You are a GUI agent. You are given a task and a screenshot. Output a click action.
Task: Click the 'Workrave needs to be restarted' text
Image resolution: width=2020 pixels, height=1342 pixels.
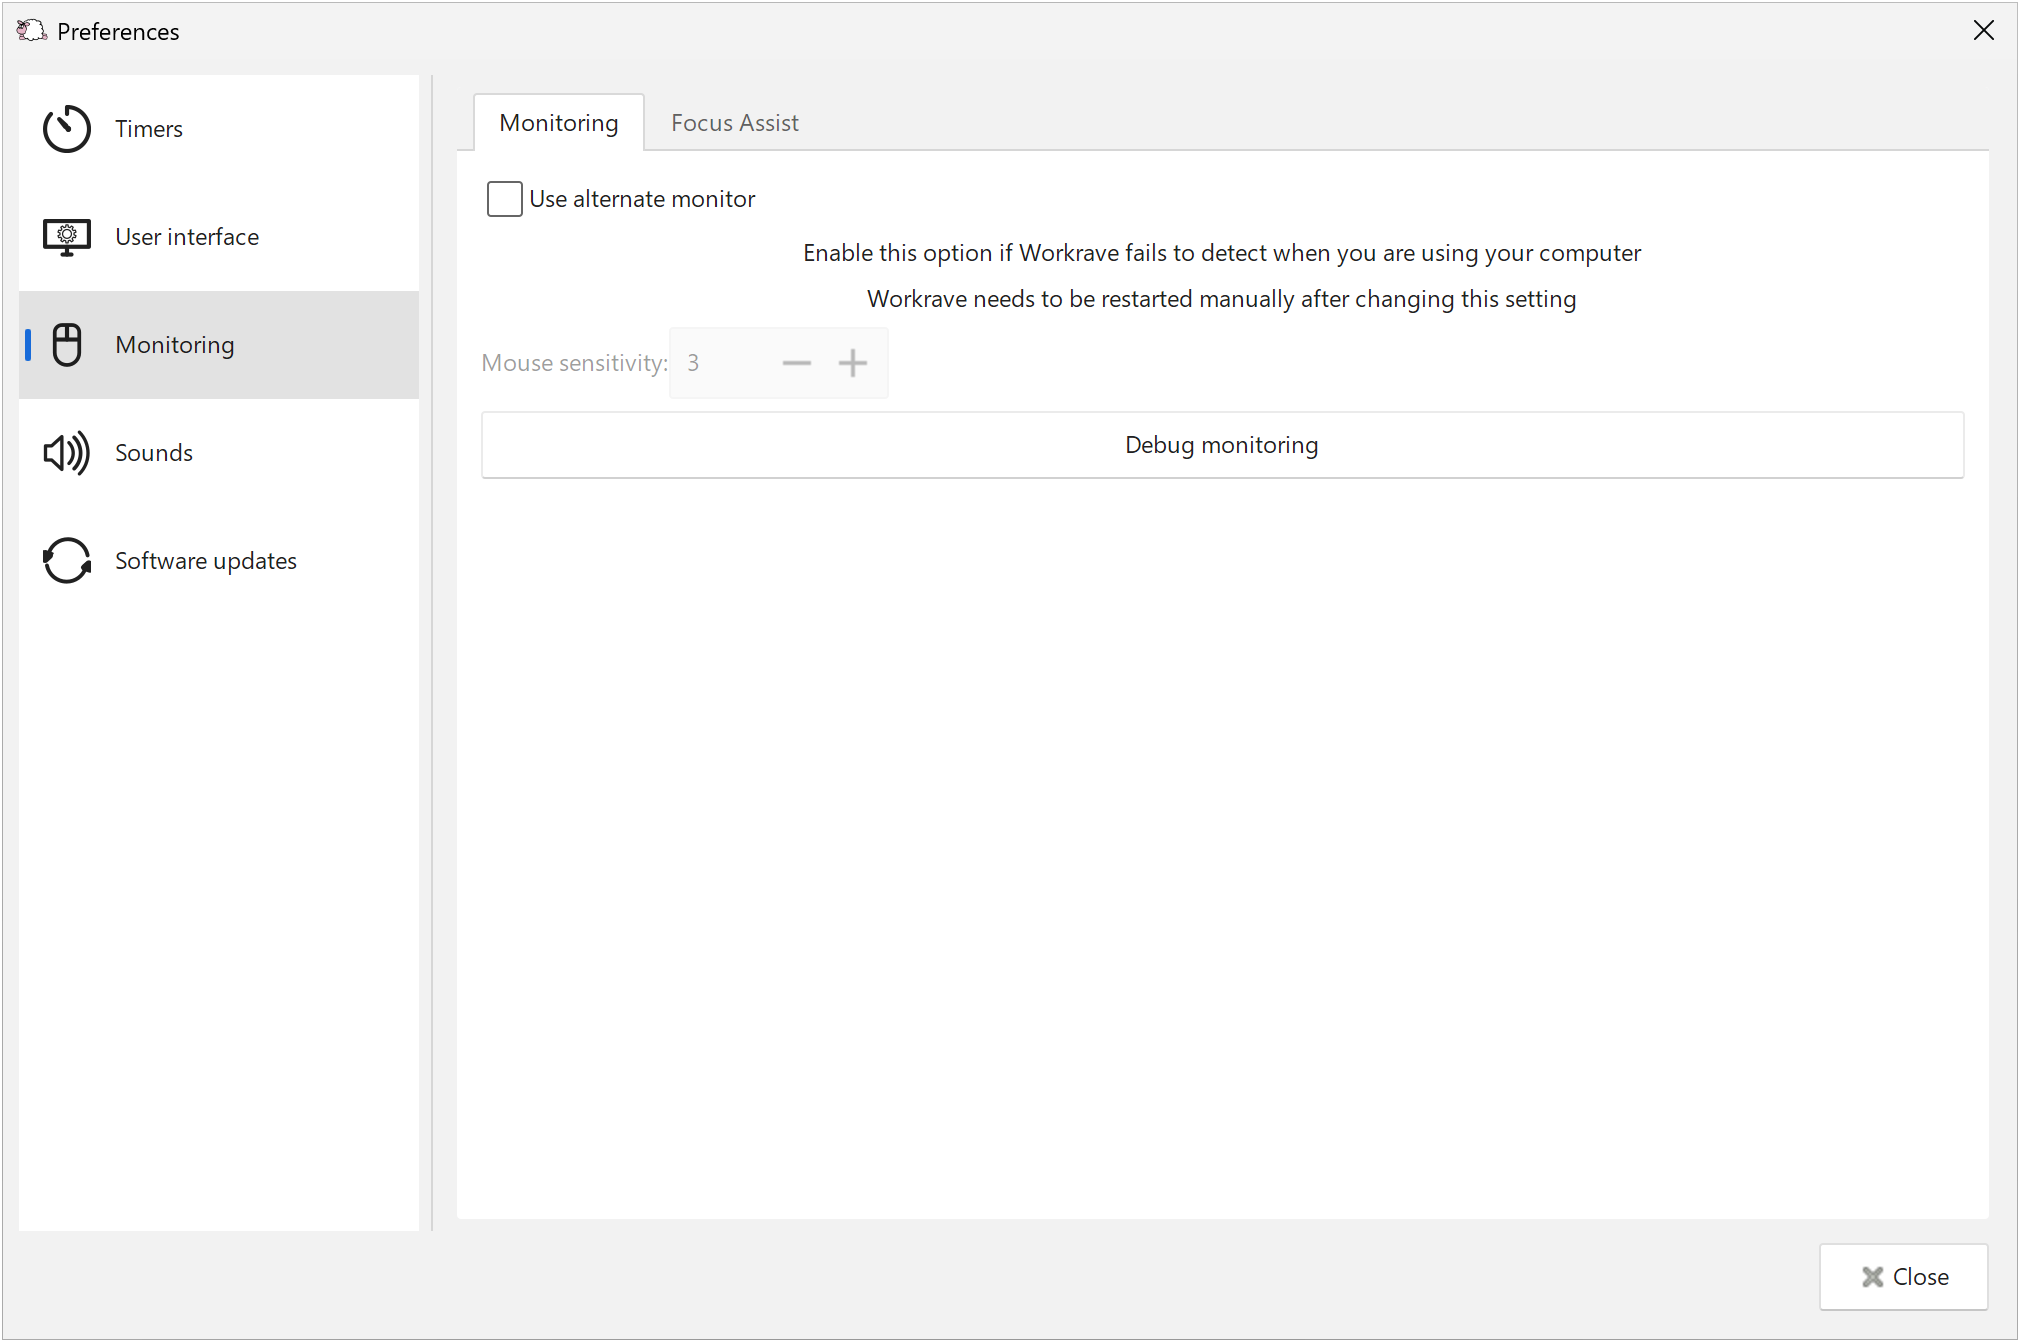pyautogui.click(x=1222, y=299)
